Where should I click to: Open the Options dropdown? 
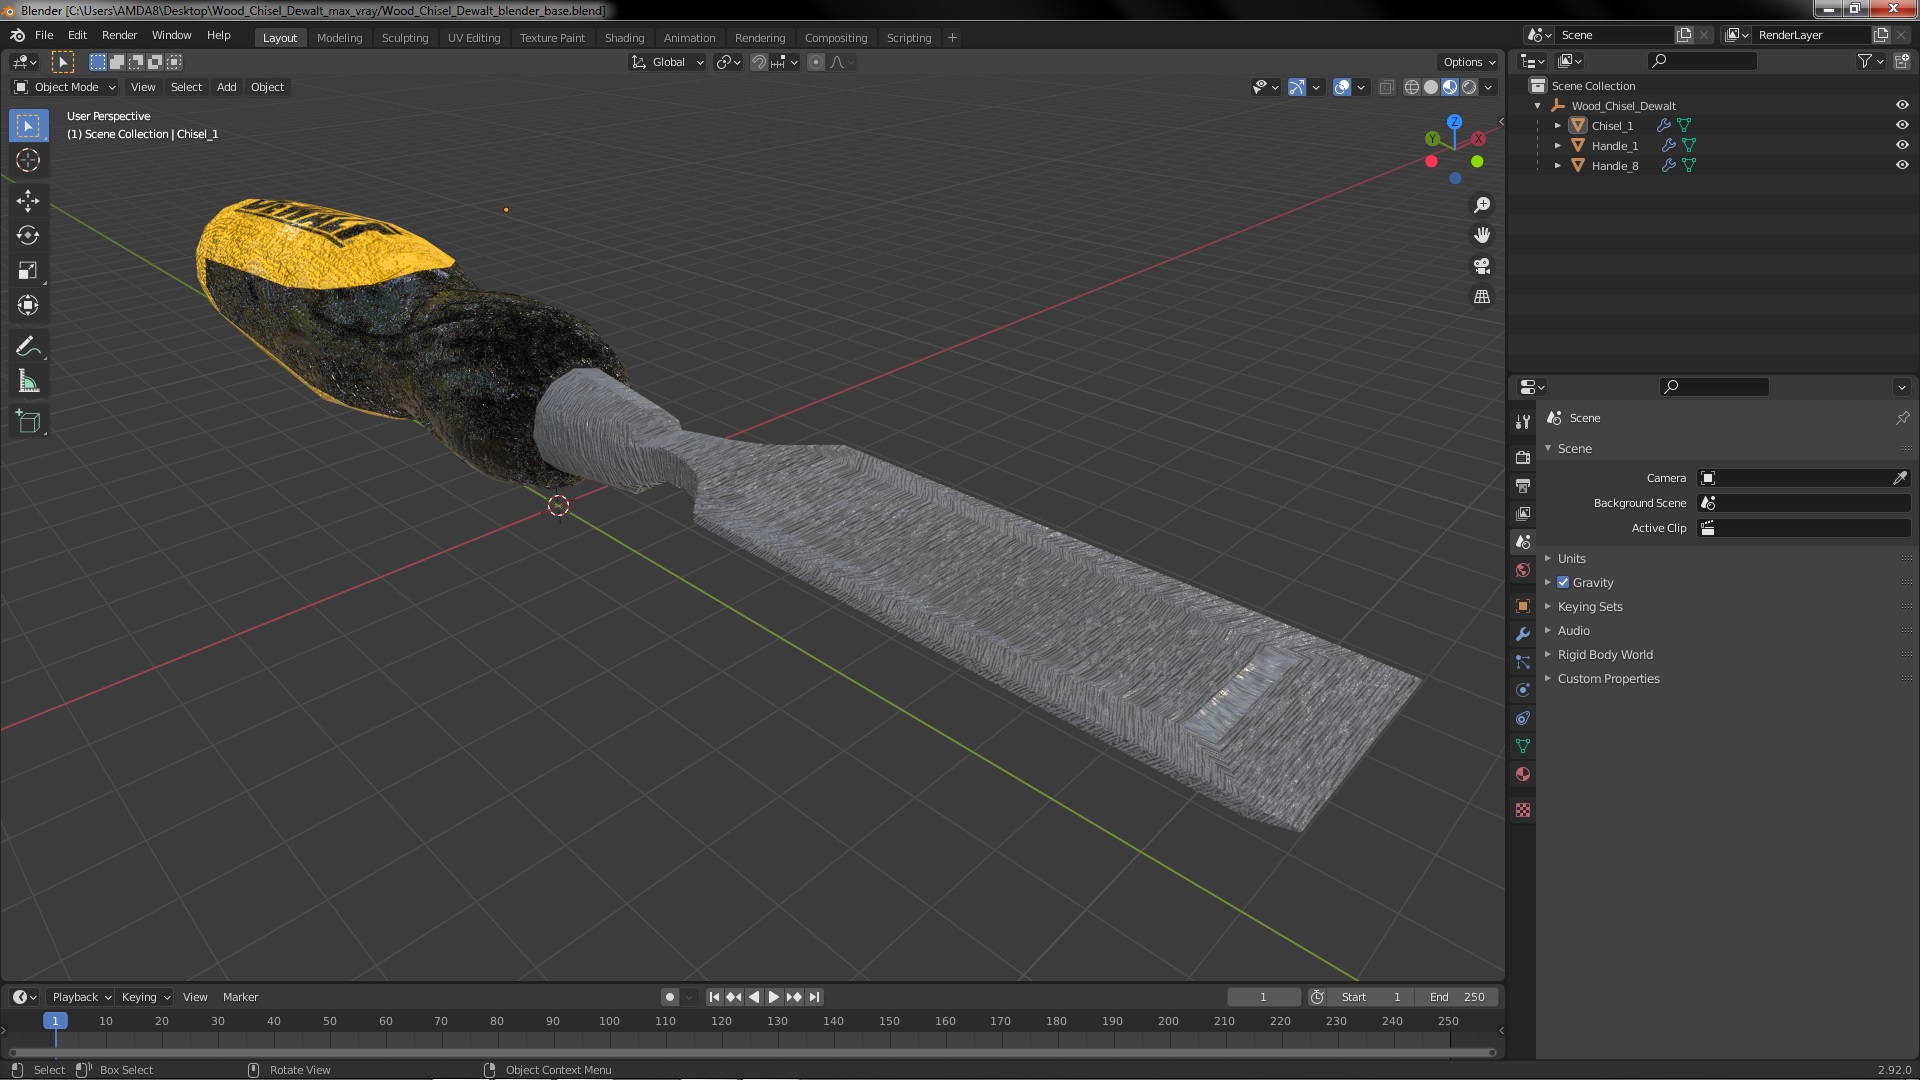1469,62
